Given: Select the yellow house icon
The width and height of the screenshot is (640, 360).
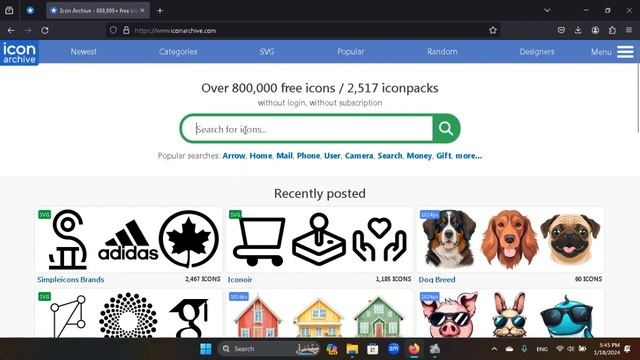Looking at the screenshot, I should [319, 318].
